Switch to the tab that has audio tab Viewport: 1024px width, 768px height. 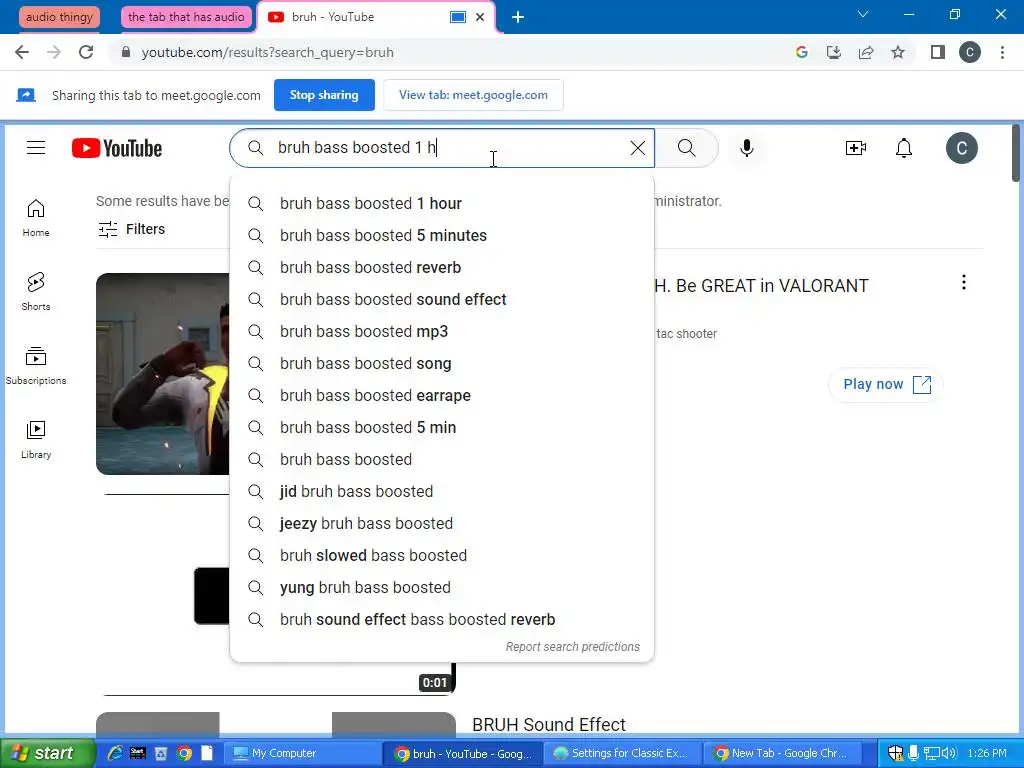click(x=186, y=17)
